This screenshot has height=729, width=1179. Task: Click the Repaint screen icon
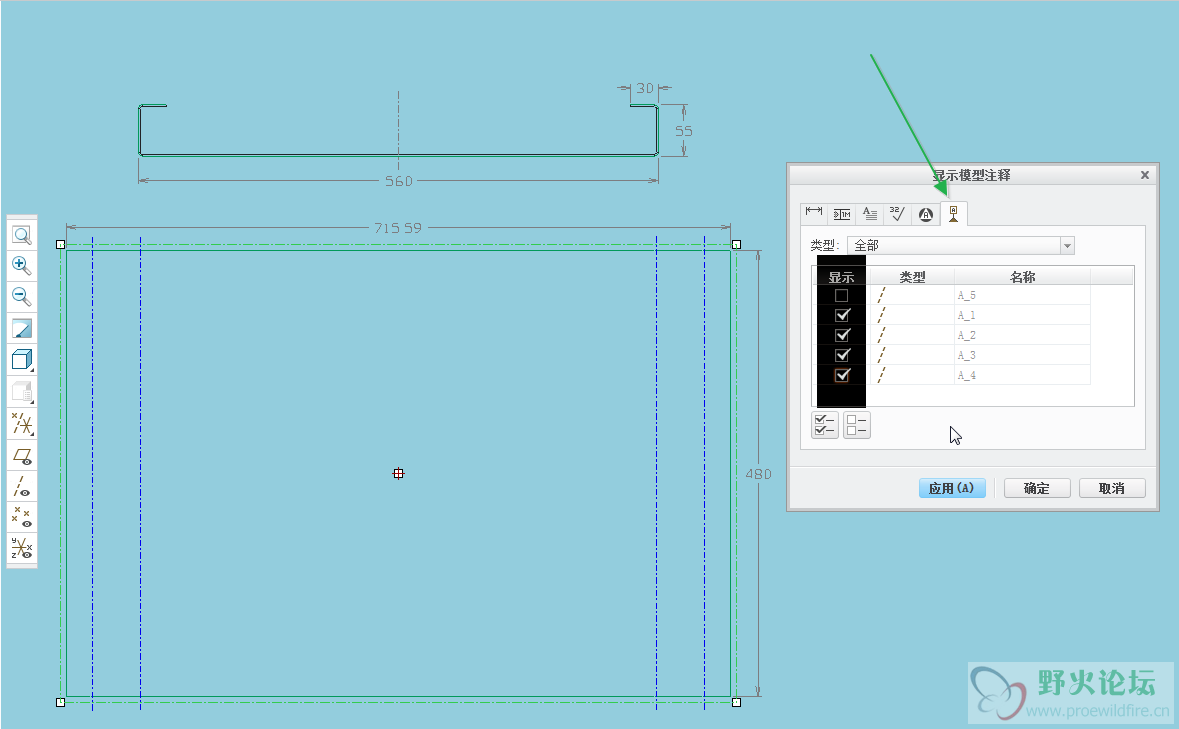(x=22, y=328)
